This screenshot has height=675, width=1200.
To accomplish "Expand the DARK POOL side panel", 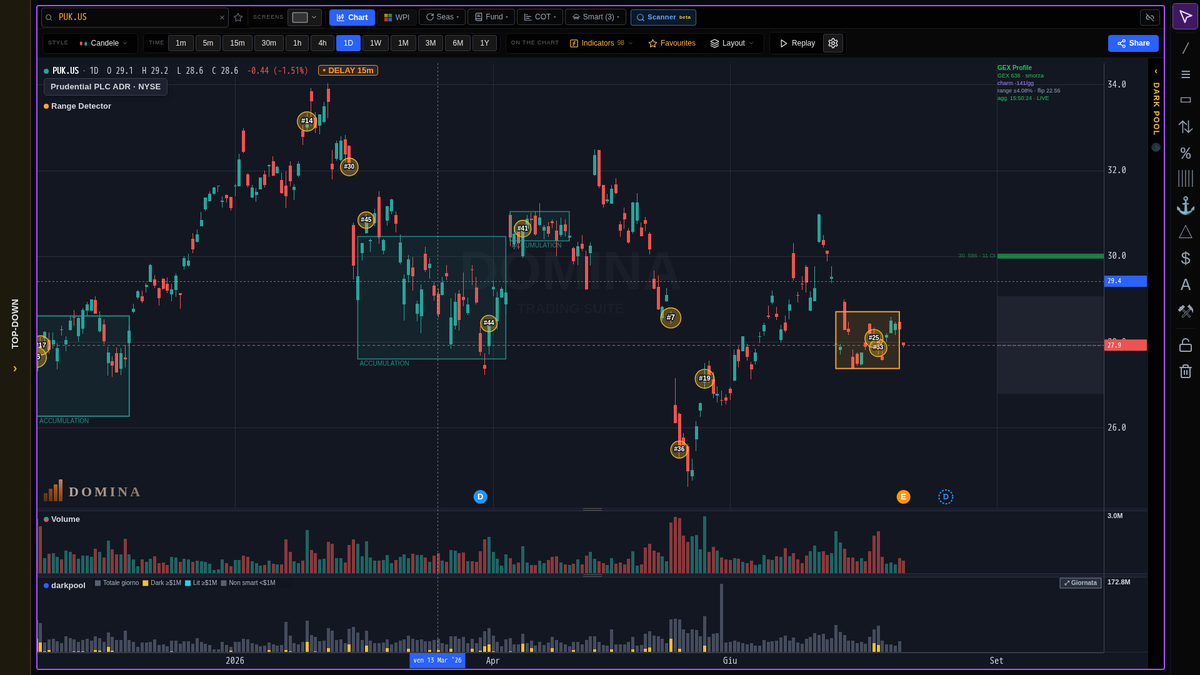I will pos(1156,102).
